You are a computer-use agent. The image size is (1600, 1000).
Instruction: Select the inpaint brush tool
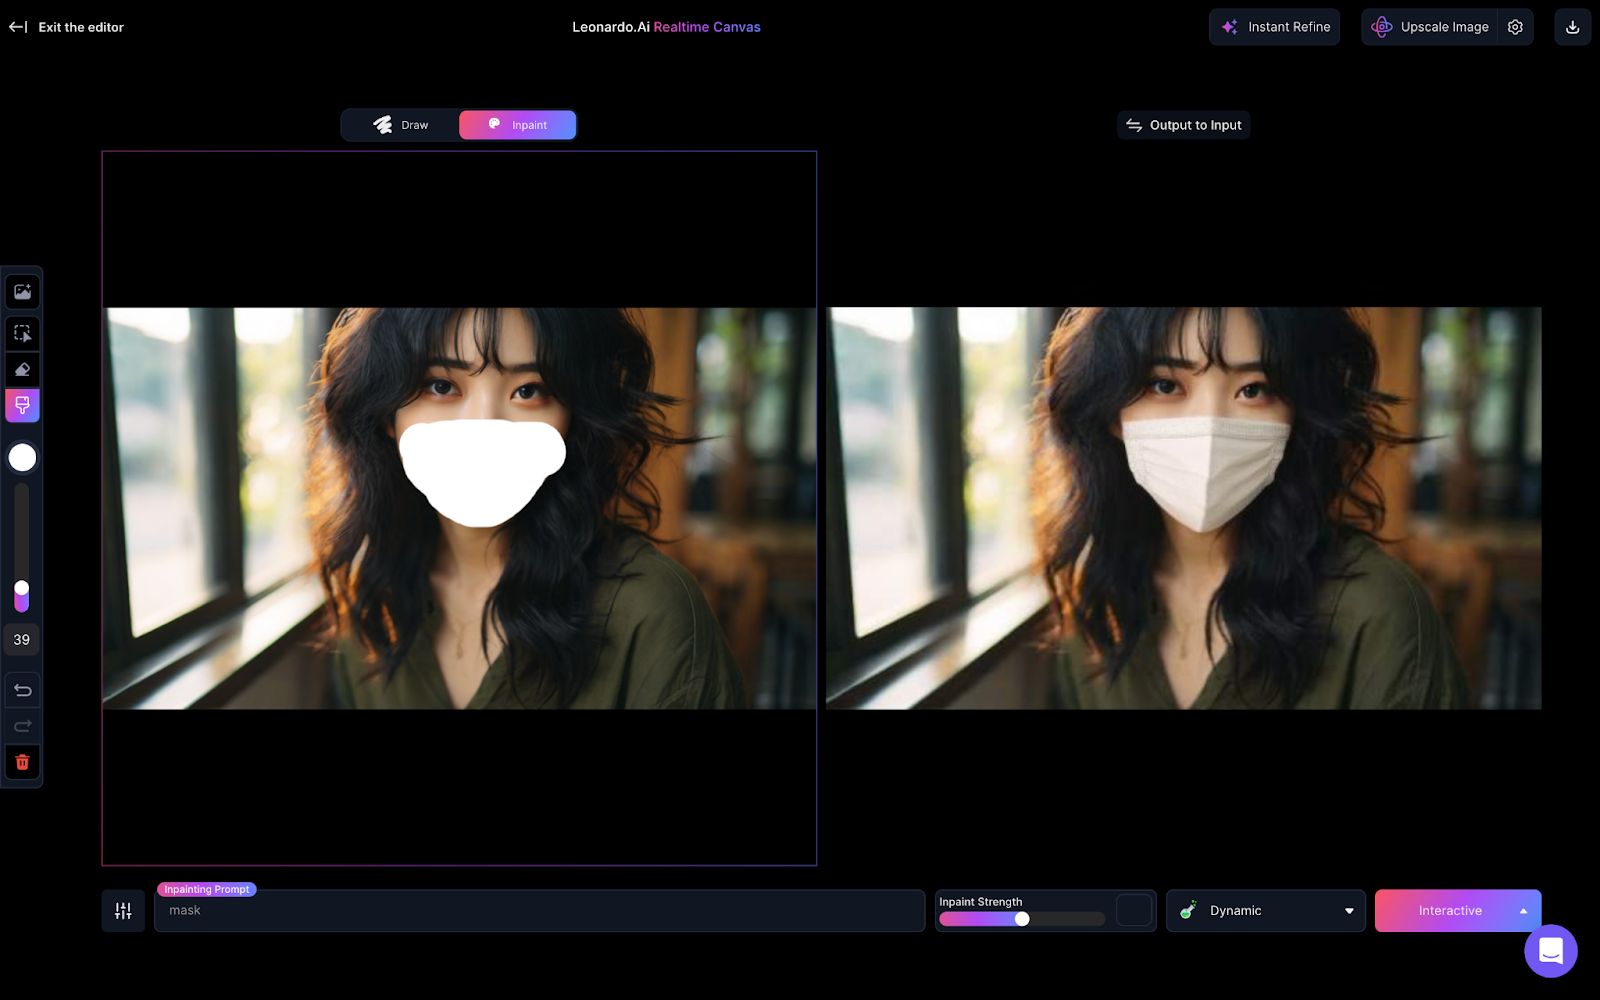22,405
